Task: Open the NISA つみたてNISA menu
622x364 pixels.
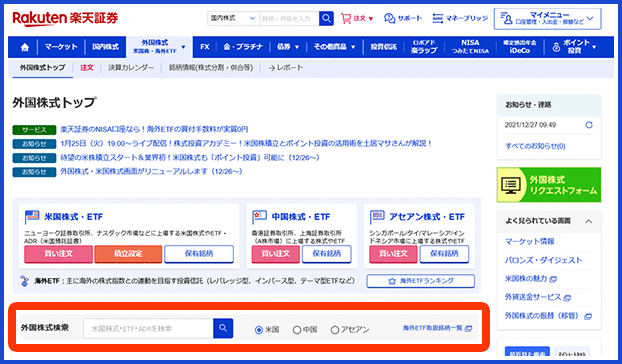Action: click(x=470, y=47)
